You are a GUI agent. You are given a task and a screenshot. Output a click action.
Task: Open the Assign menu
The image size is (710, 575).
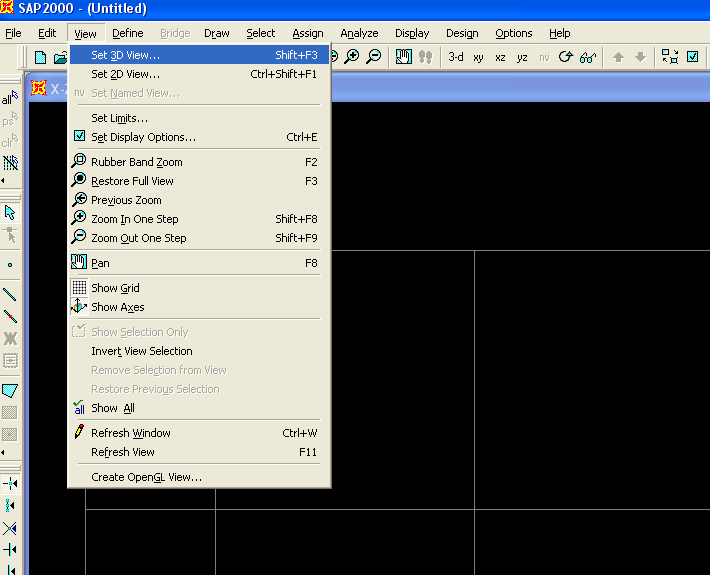pos(308,34)
